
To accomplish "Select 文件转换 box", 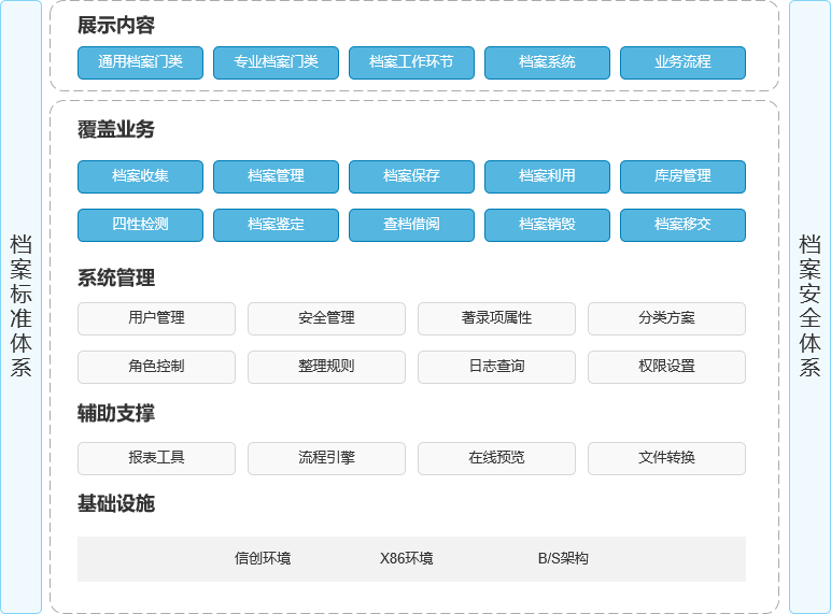I will tap(666, 458).
